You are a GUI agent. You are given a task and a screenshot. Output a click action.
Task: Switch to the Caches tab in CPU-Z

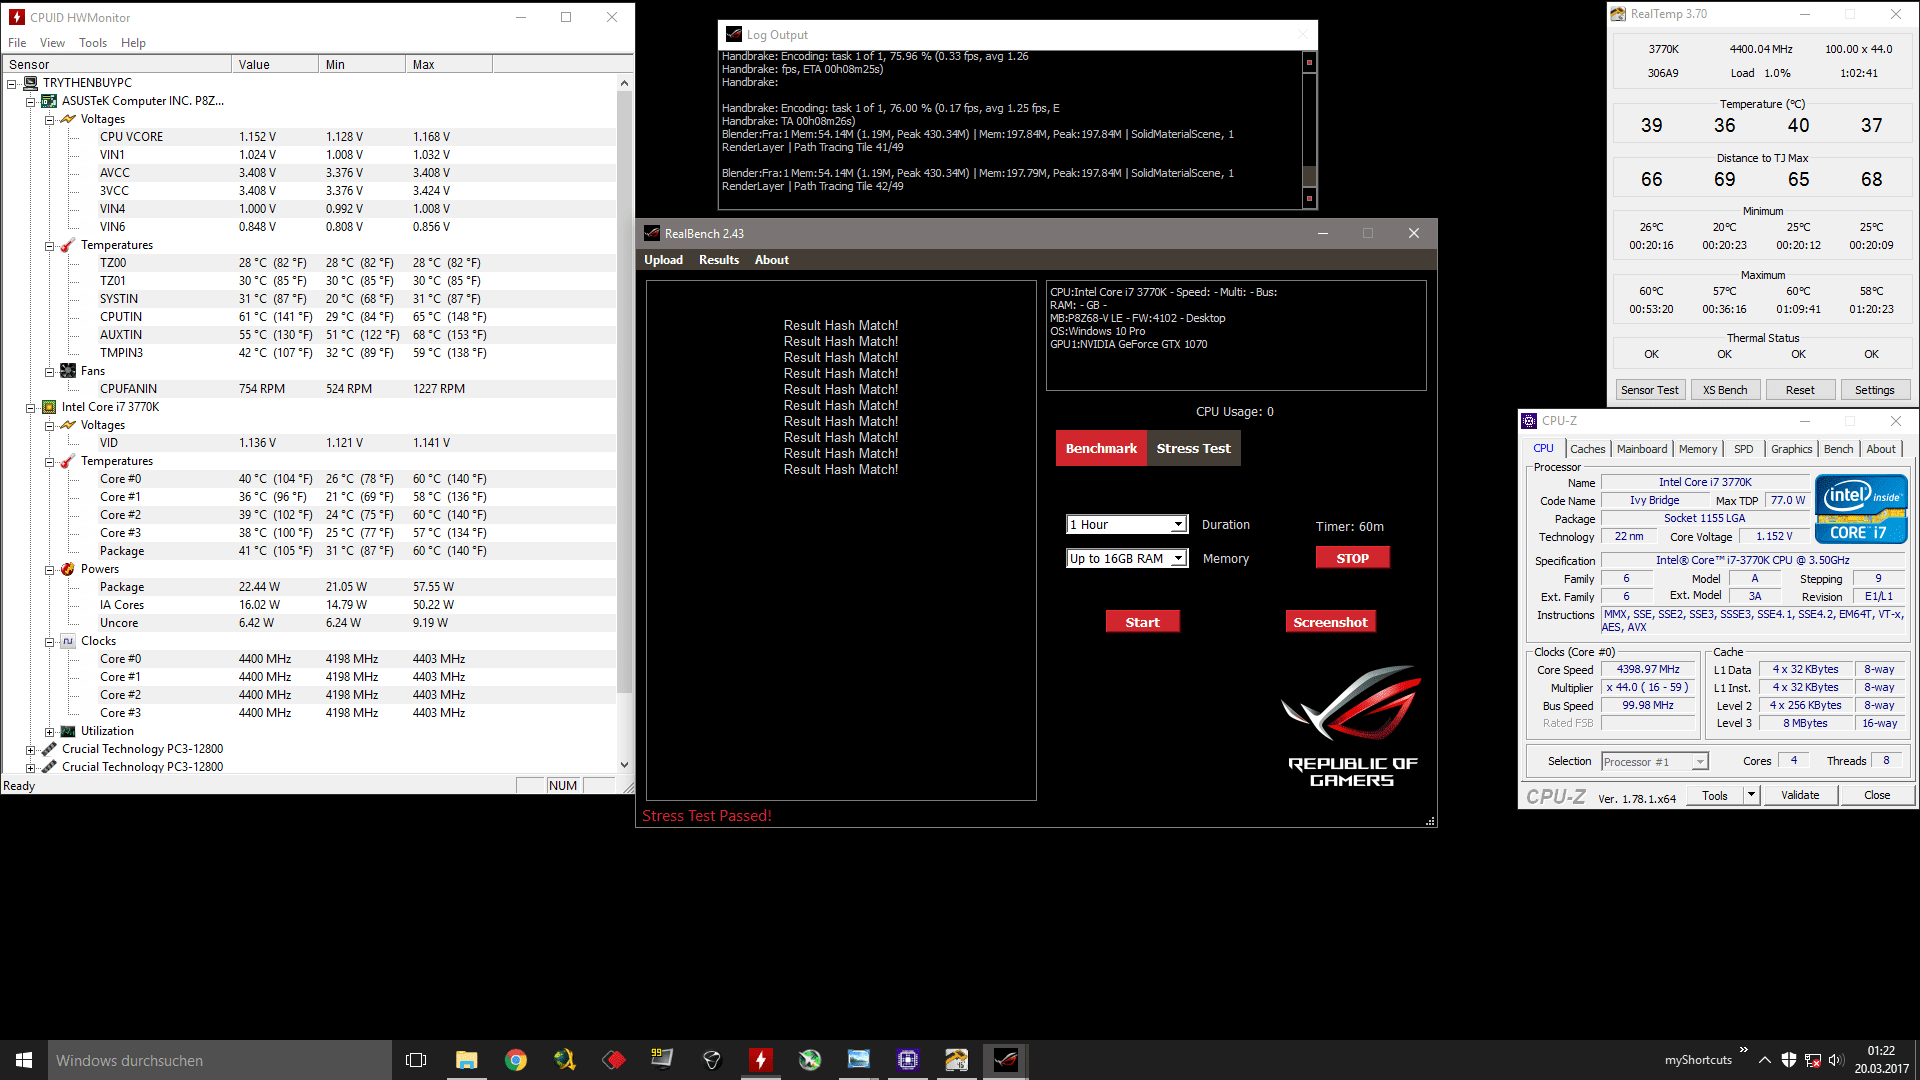1587,449
